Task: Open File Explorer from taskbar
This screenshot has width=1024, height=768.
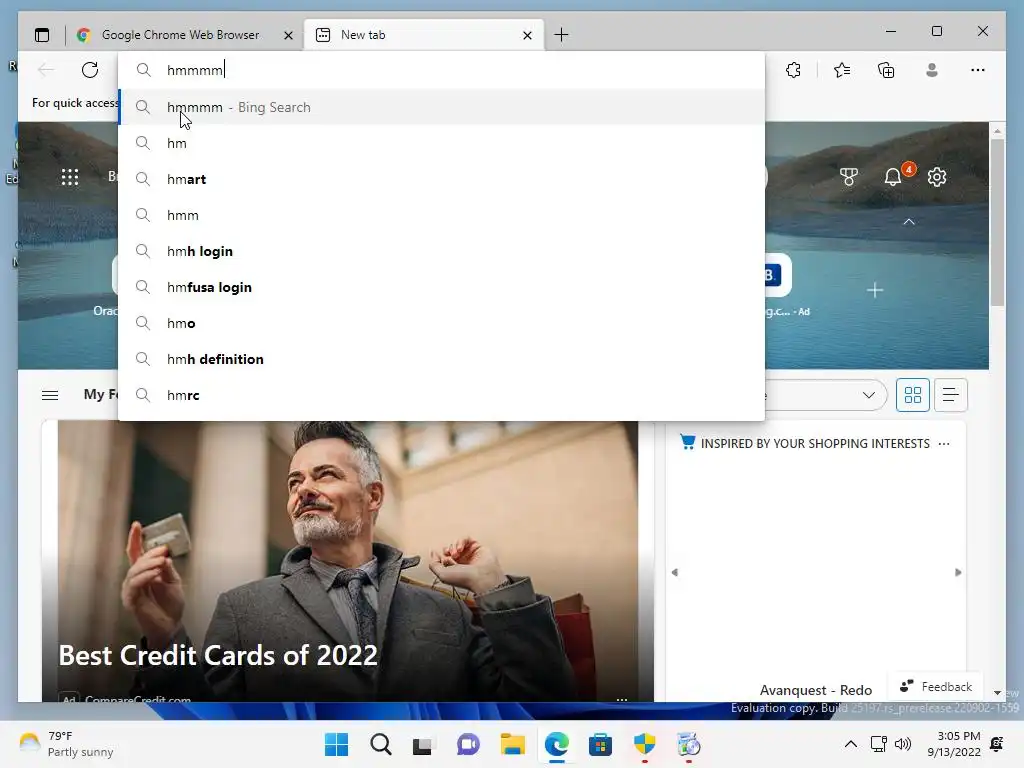Action: click(x=513, y=744)
